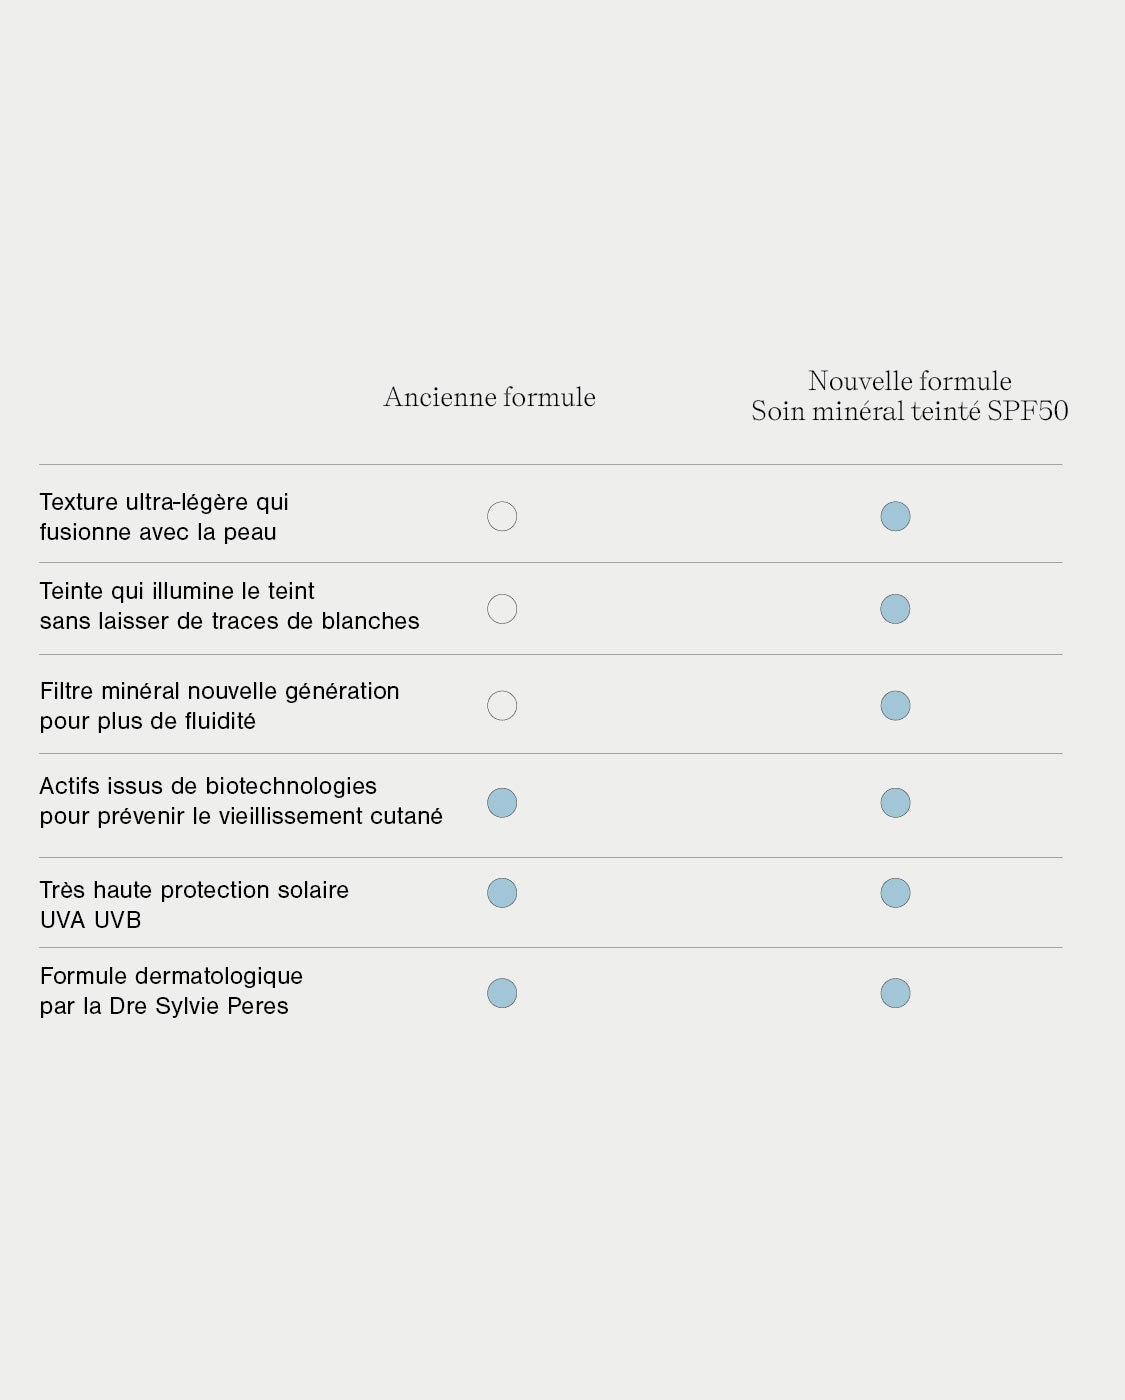Click Nouvelle formule dot for Formule dermatologique row
The height and width of the screenshot is (1400, 1125).
coord(895,993)
